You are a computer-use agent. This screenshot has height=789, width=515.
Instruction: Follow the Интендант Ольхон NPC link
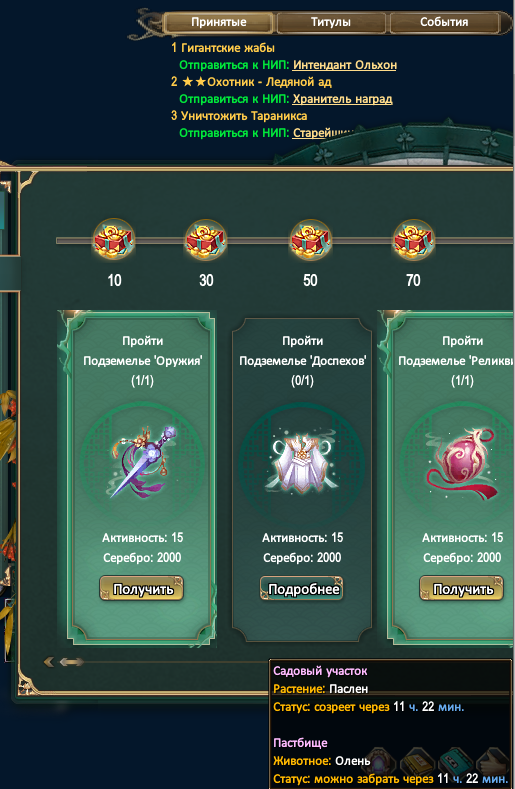click(x=345, y=65)
